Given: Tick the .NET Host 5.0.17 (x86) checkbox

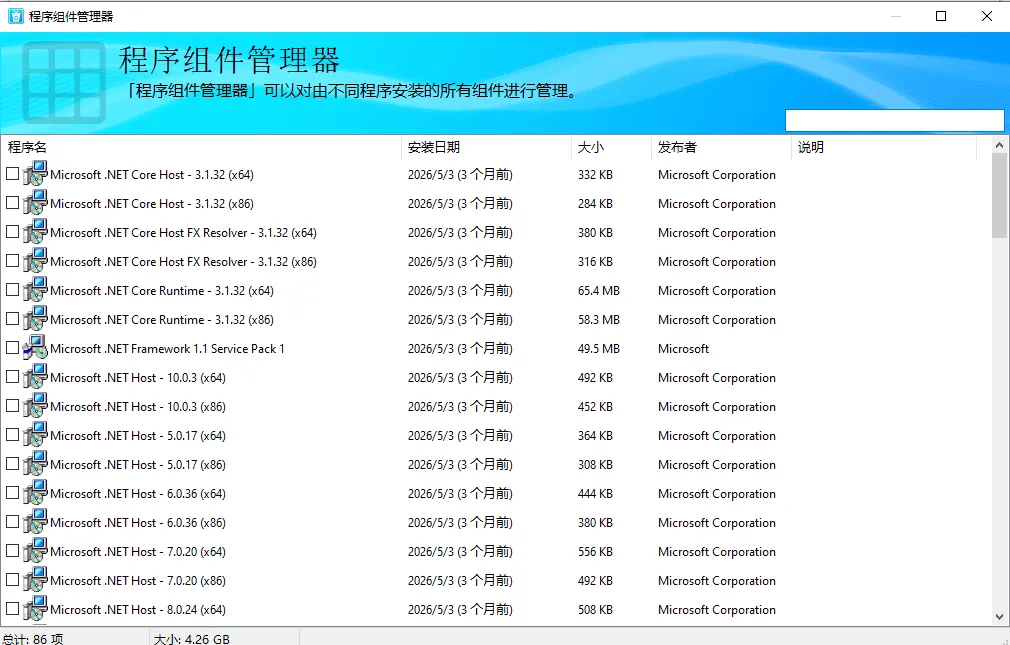Looking at the screenshot, I should 12,464.
